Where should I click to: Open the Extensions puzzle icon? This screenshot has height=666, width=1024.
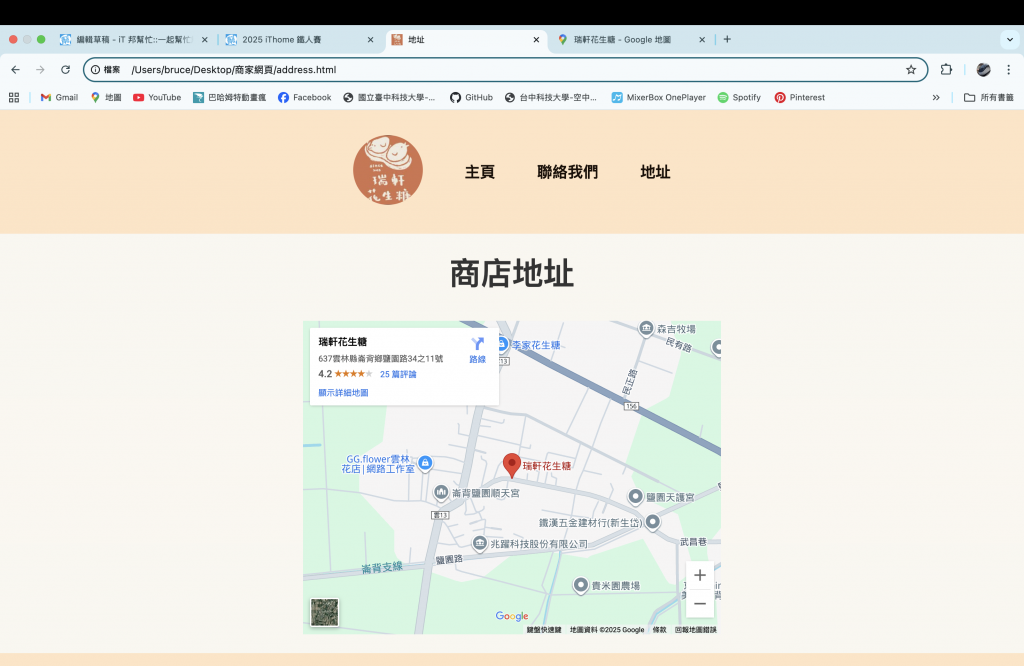946,70
